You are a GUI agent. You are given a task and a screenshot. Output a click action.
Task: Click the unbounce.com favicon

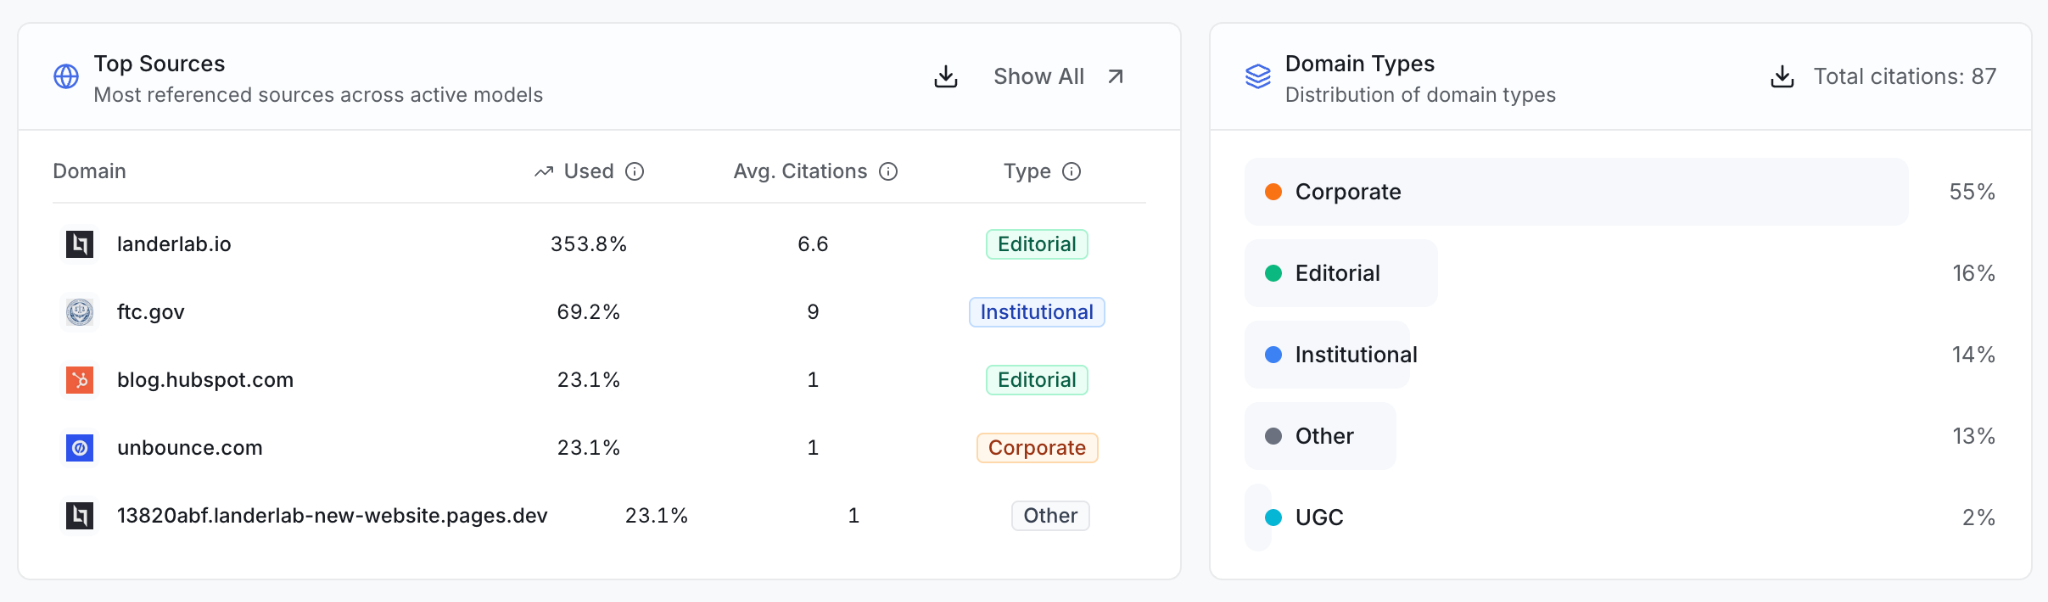pos(80,448)
